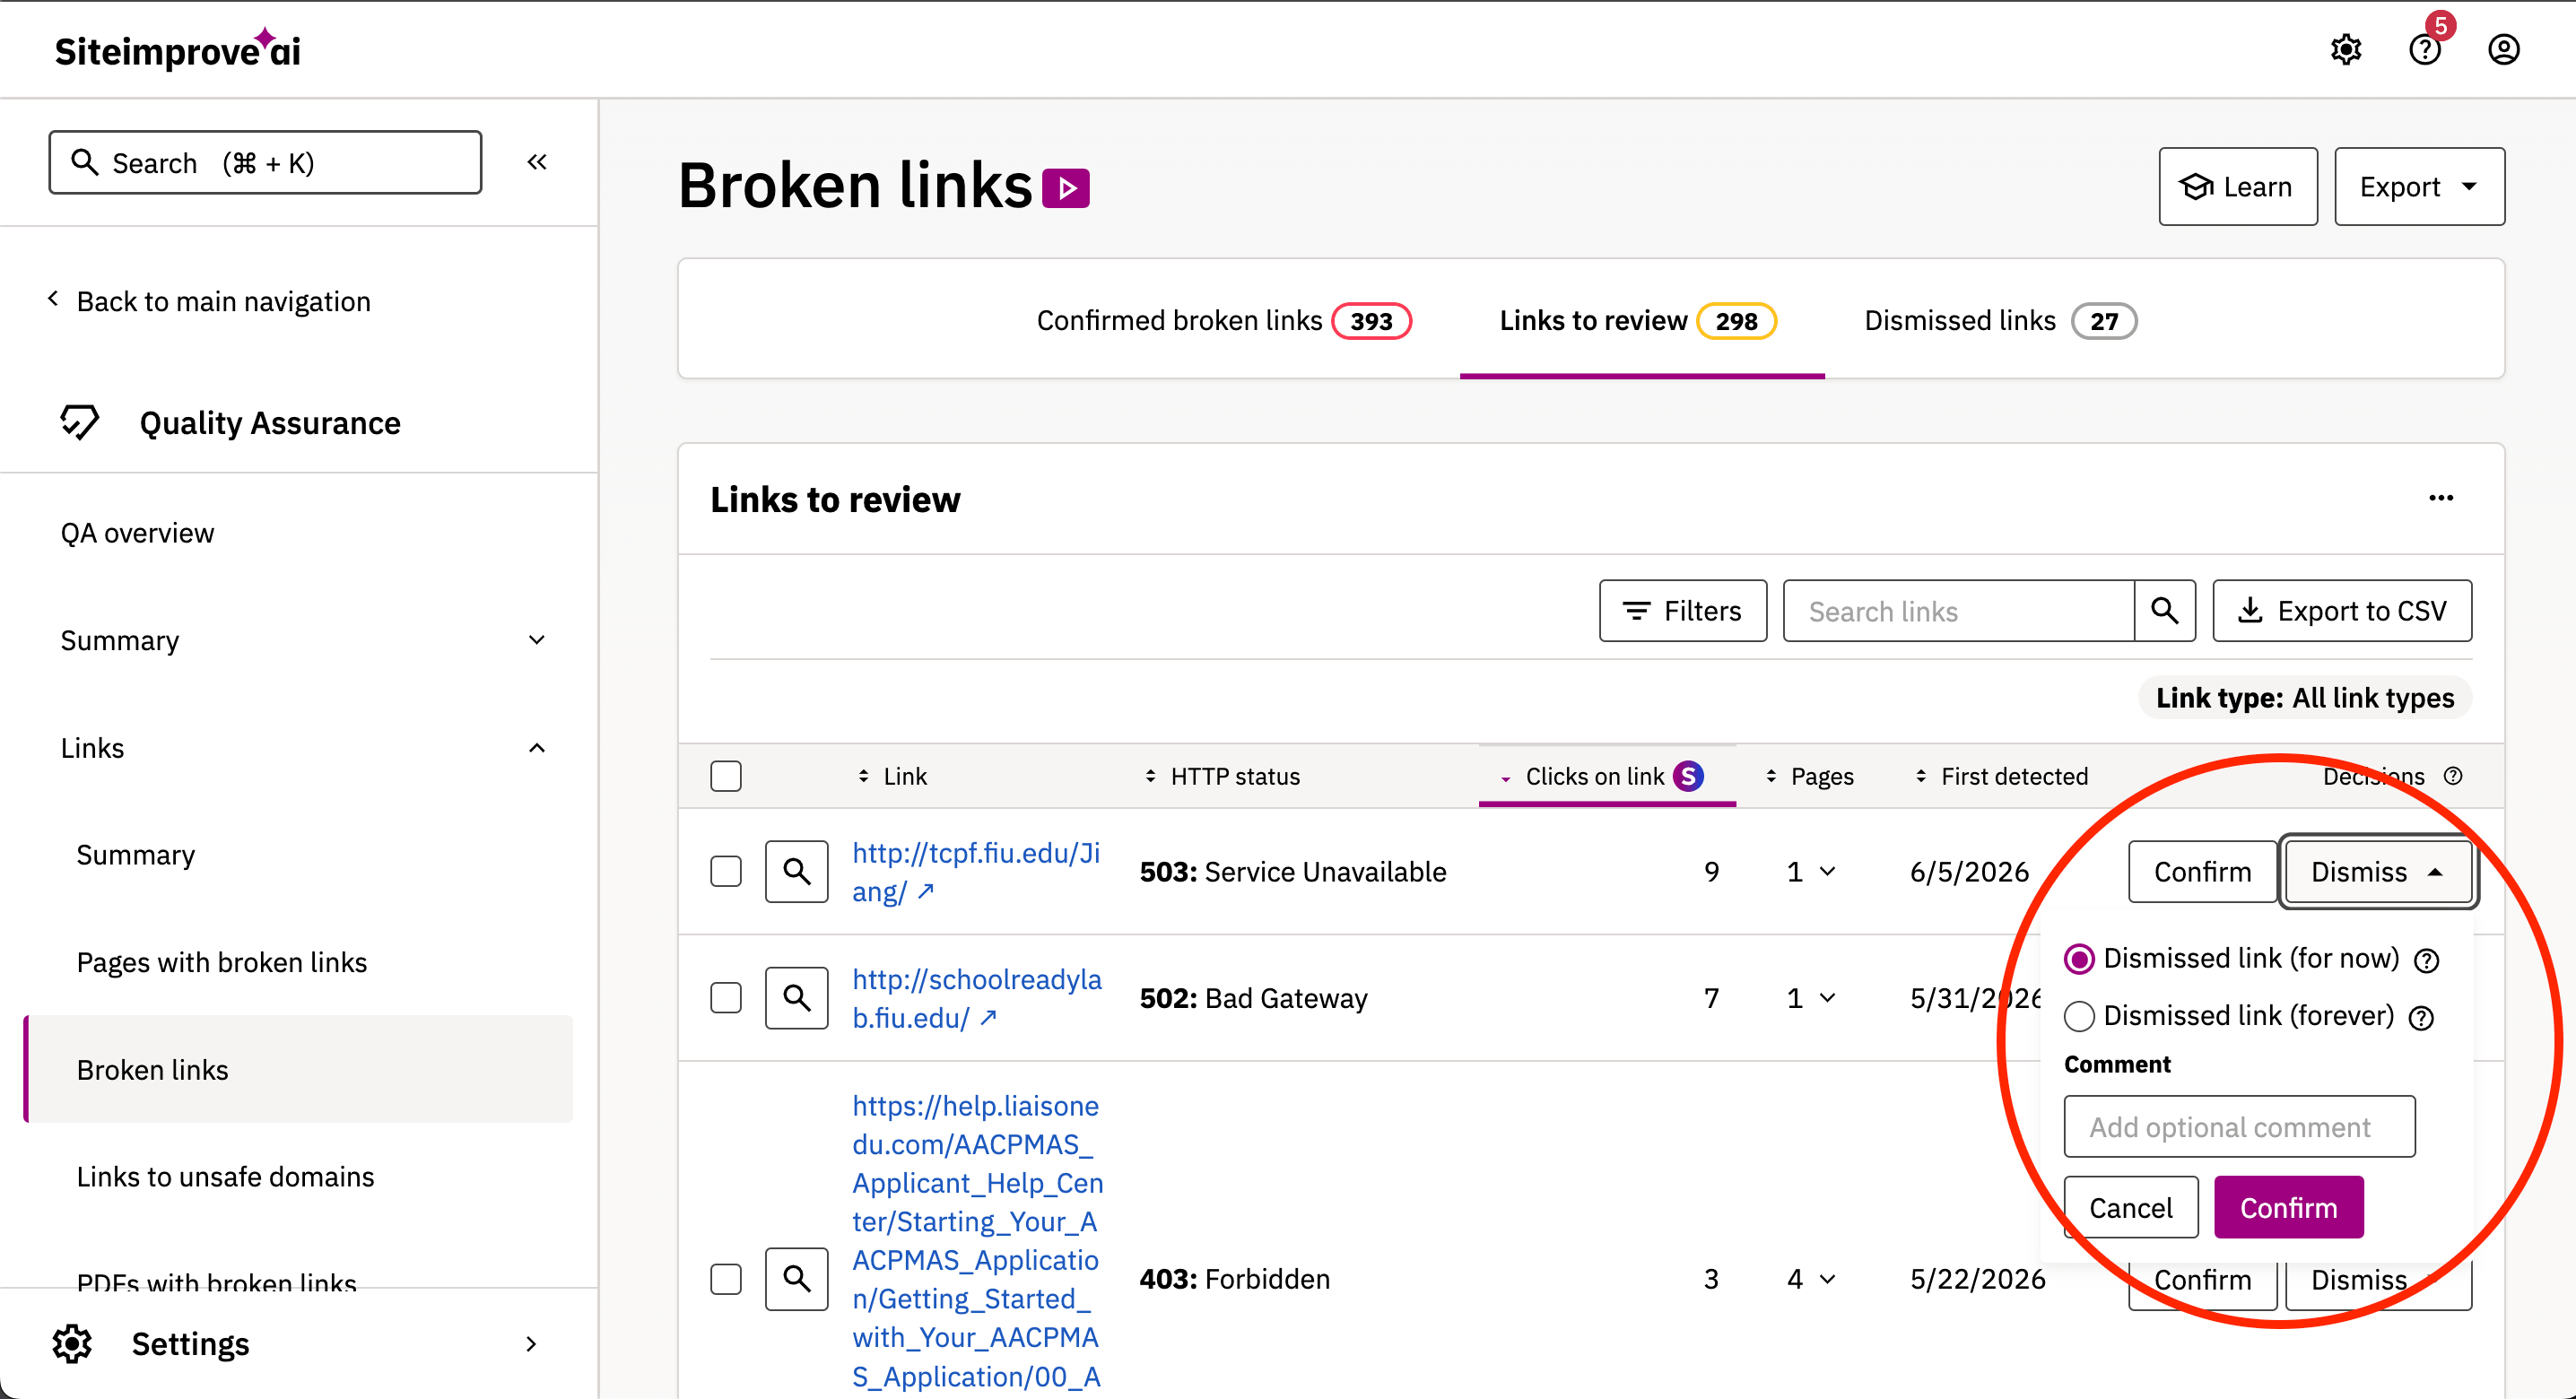Expand pages list for the 502 row
This screenshot has height=1399, width=2576.
(1828, 998)
